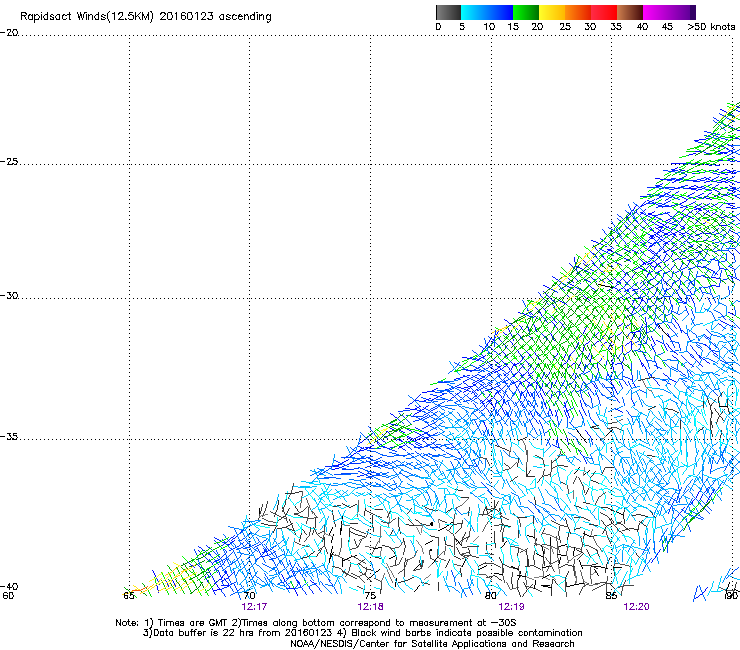Click the '>50 knots' legend label
The width and height of the screenshot is (740, 650).
click(711, 27)
